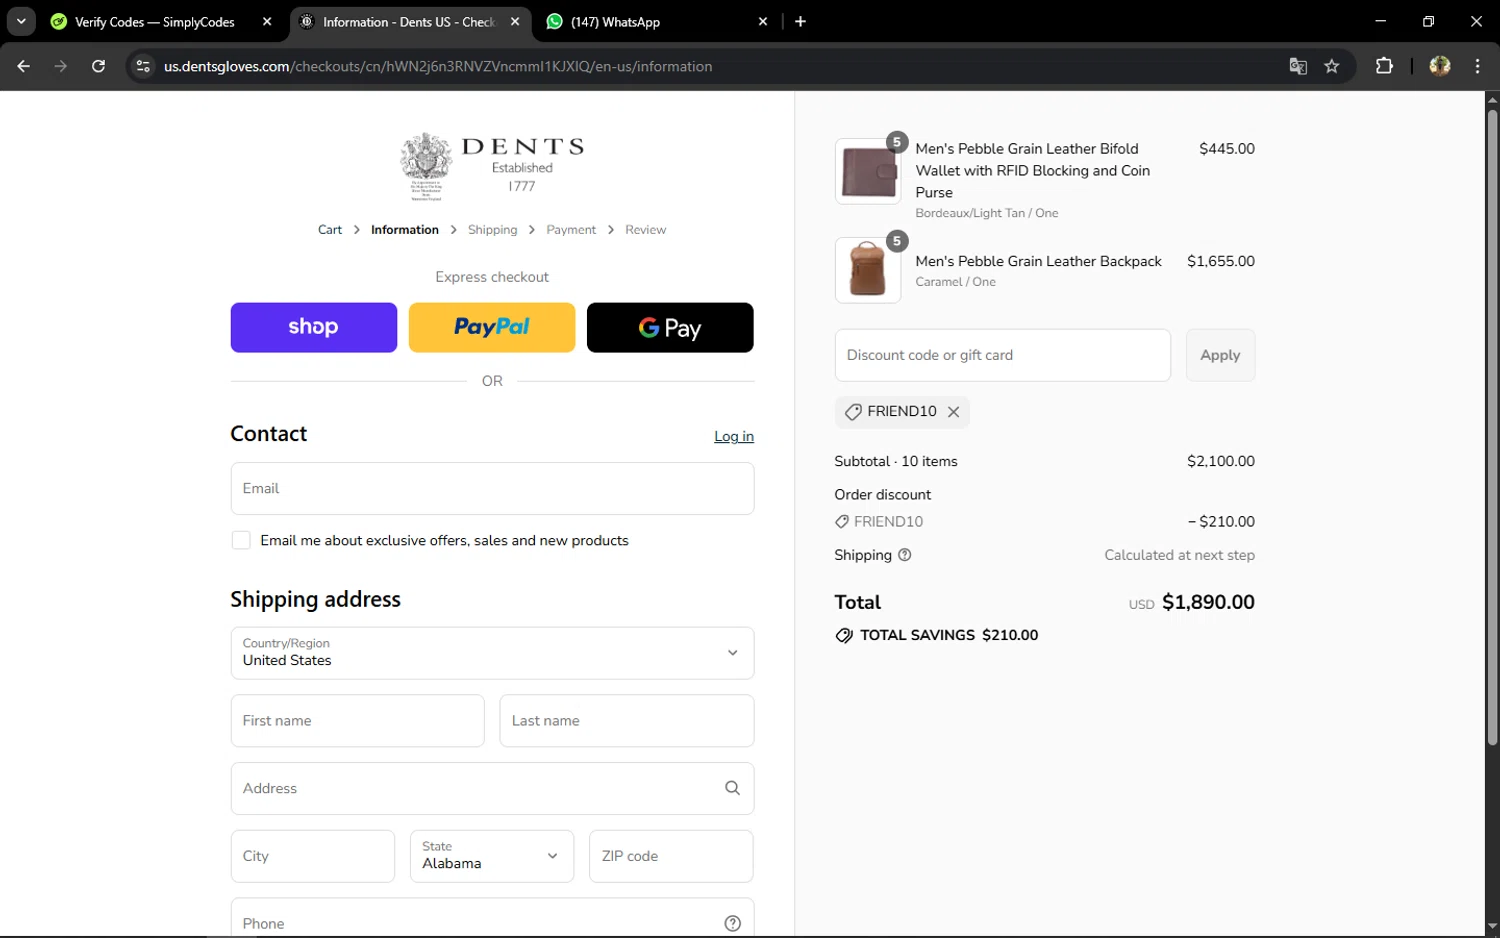Click the phone help question icon

pos(732,923)
